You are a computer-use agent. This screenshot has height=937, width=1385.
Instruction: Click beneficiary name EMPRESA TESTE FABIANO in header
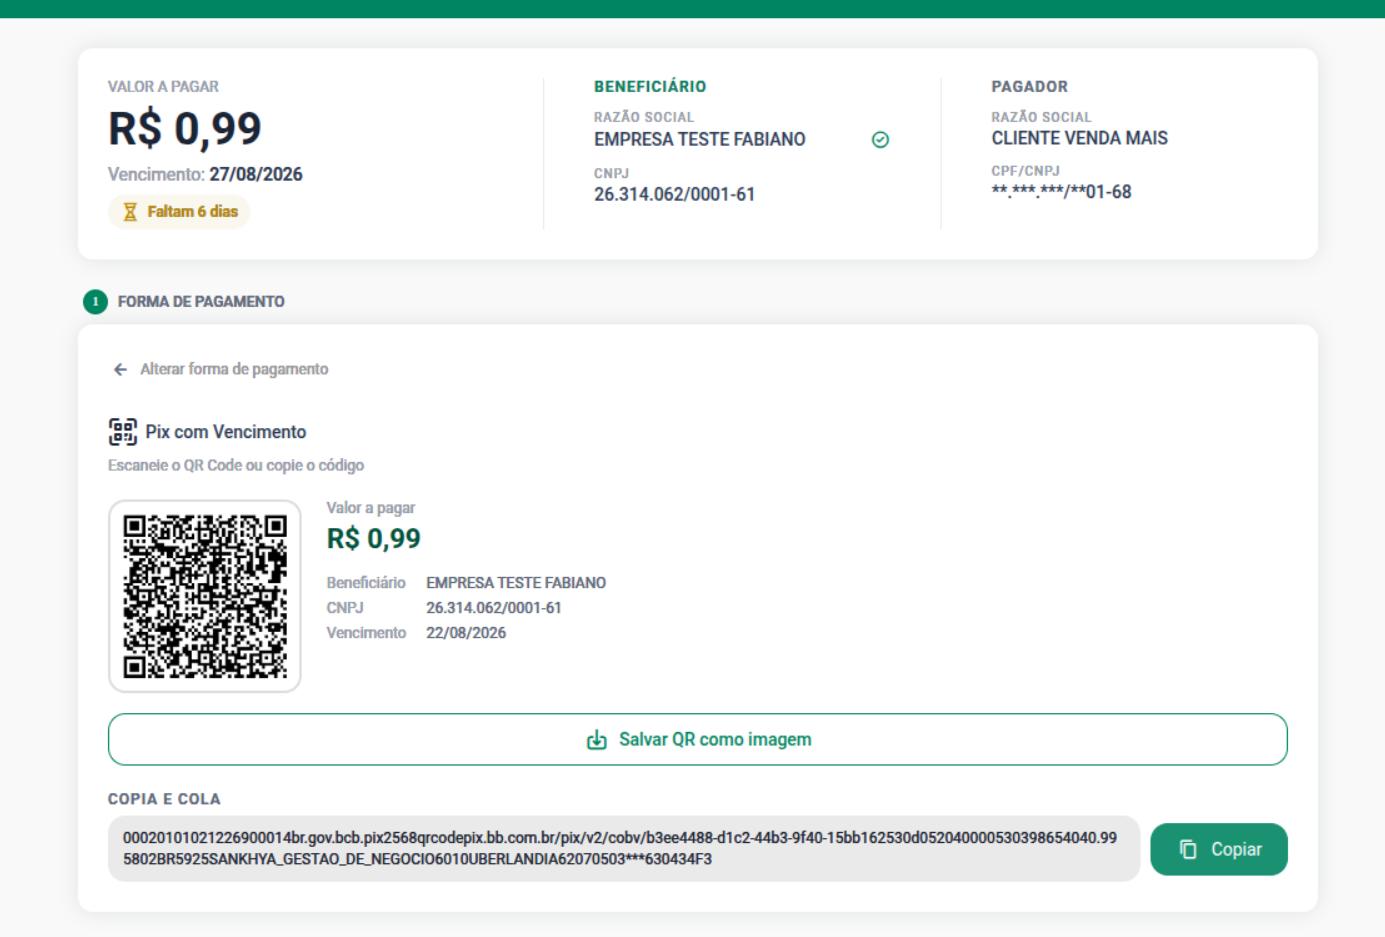(x=700, y=140)
